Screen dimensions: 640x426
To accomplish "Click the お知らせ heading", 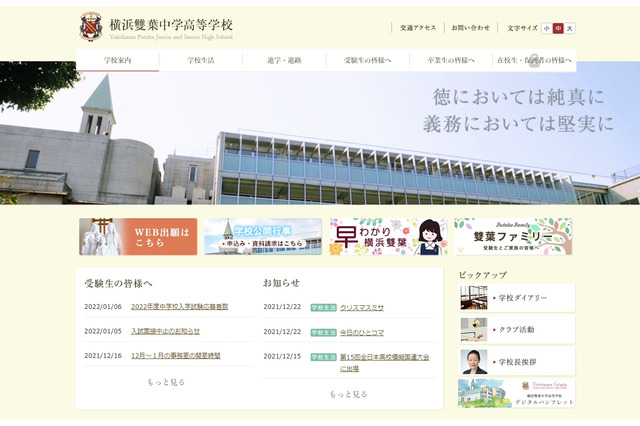I will 281,283.
